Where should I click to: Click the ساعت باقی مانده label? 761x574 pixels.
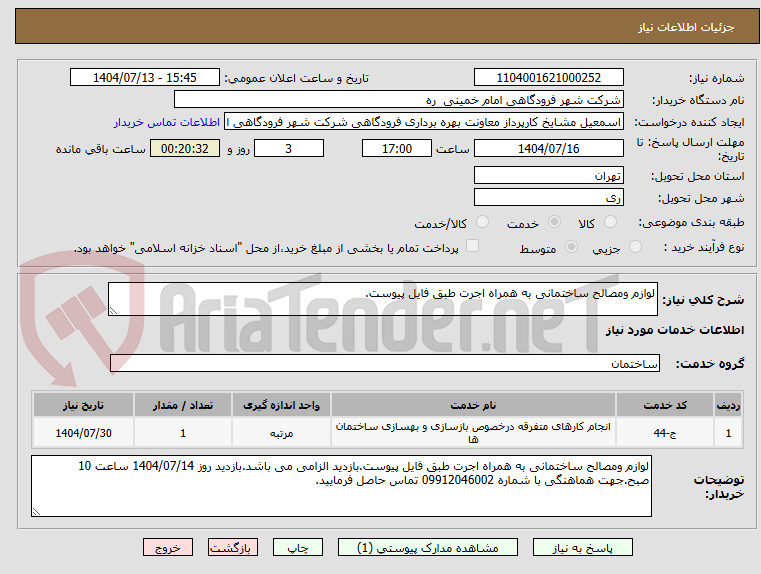coord(100,149)
